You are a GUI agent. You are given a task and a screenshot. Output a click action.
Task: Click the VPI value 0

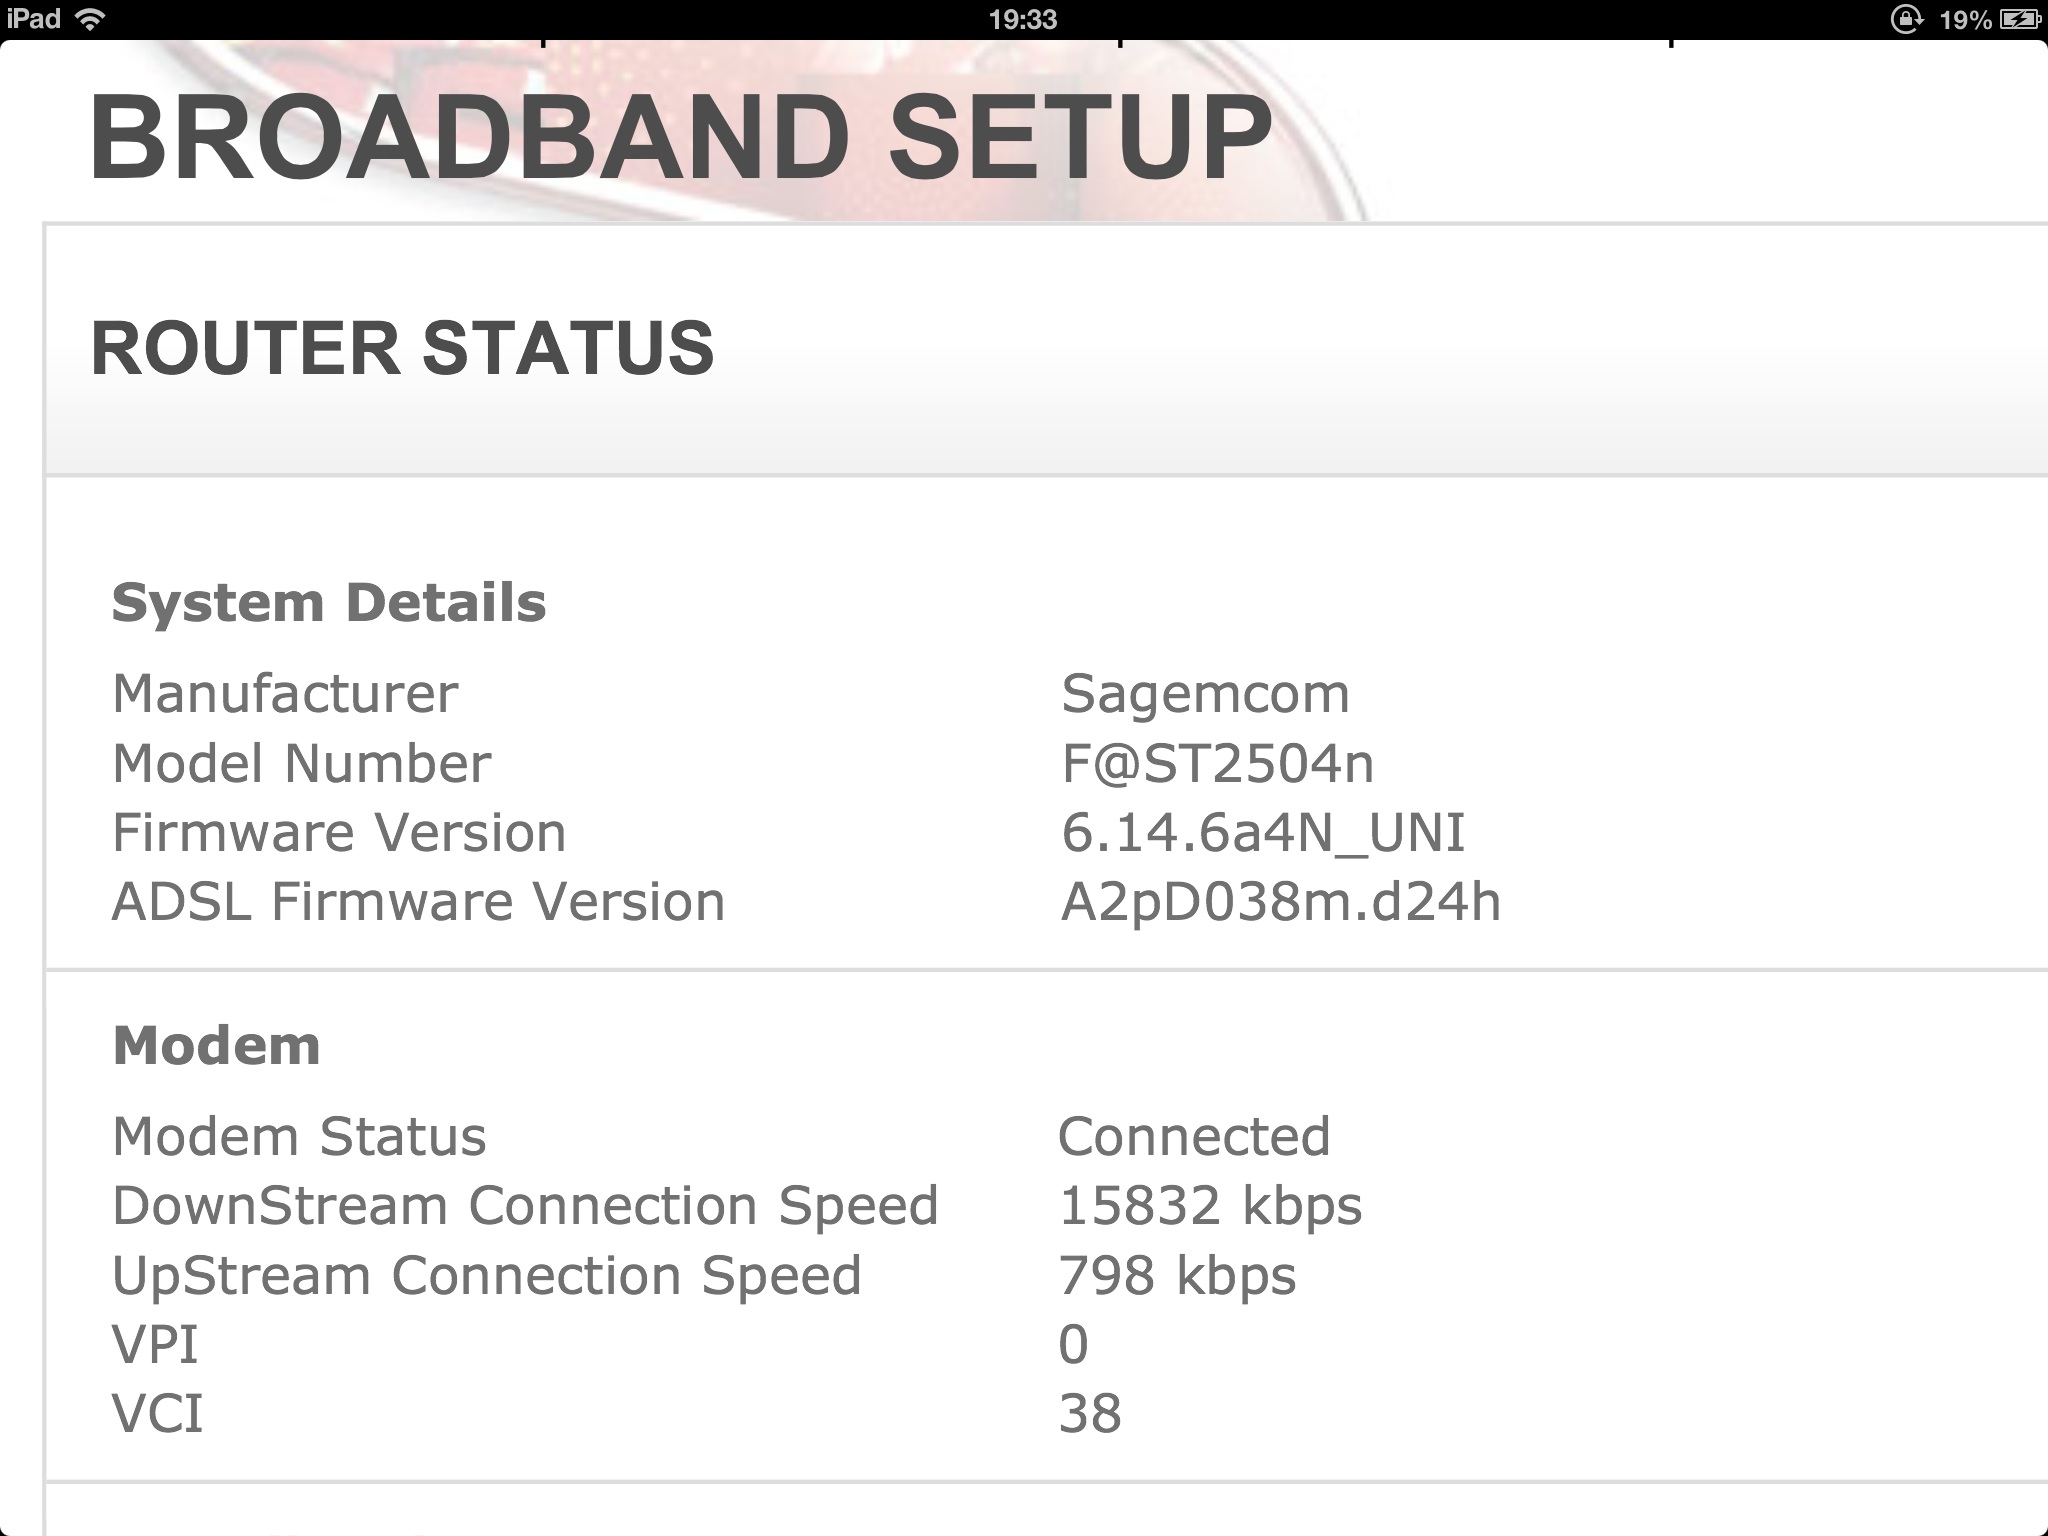coord(1073,1345)
